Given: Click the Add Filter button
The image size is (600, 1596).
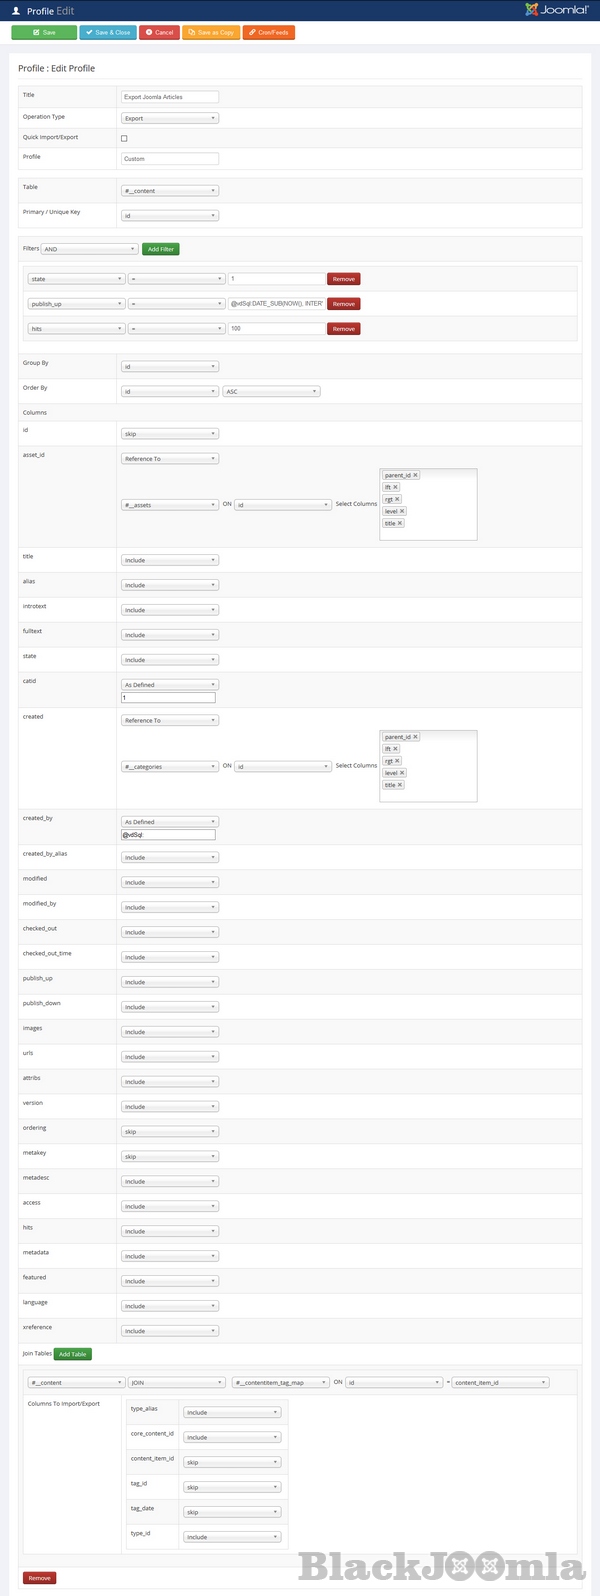Looking at the screenshot, I should coord(160,248).
